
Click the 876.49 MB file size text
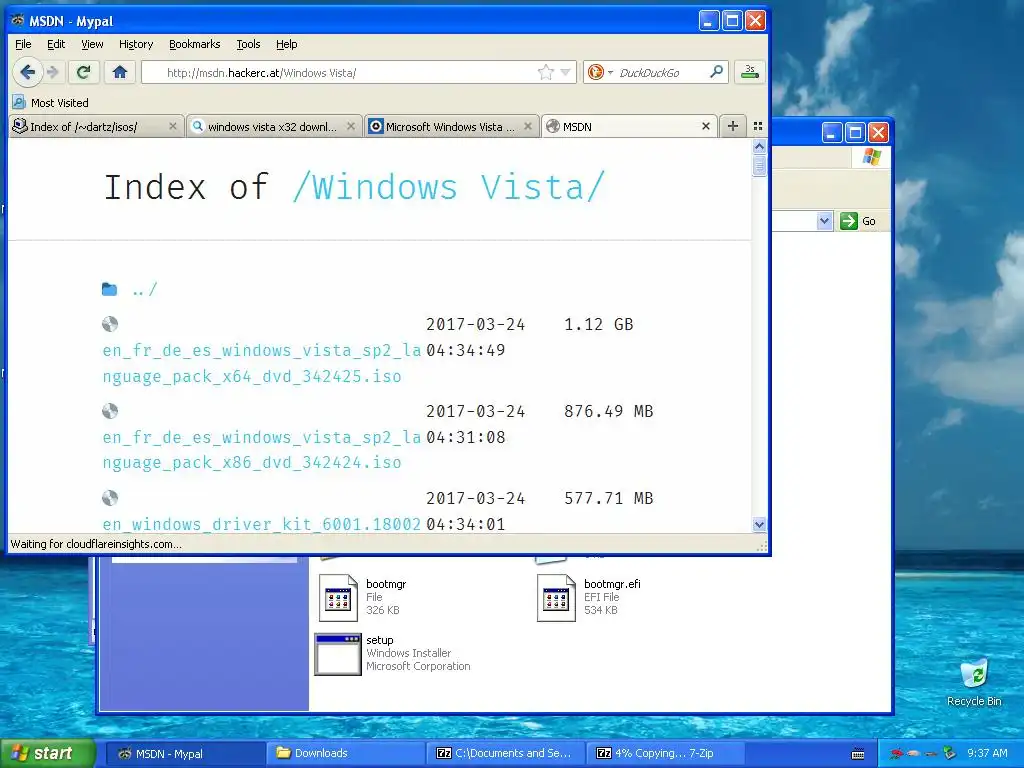click(x=609, y=411)
